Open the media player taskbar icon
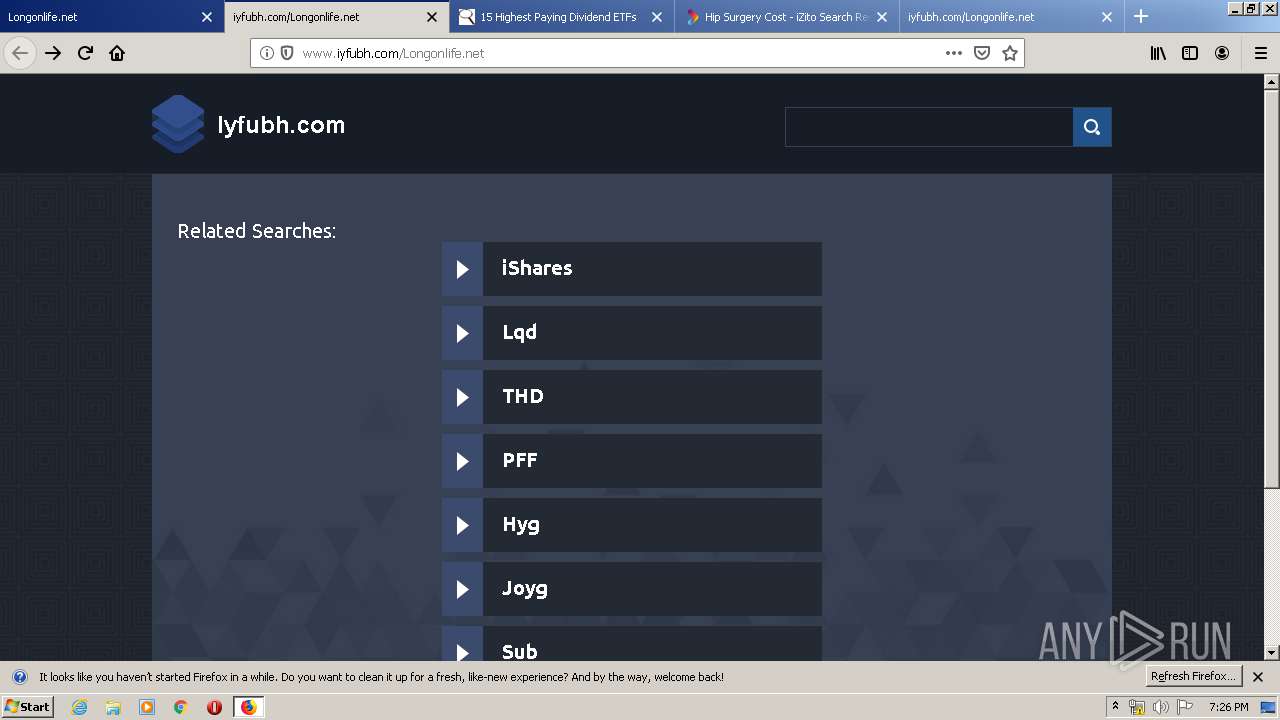 tap(147, 707)
